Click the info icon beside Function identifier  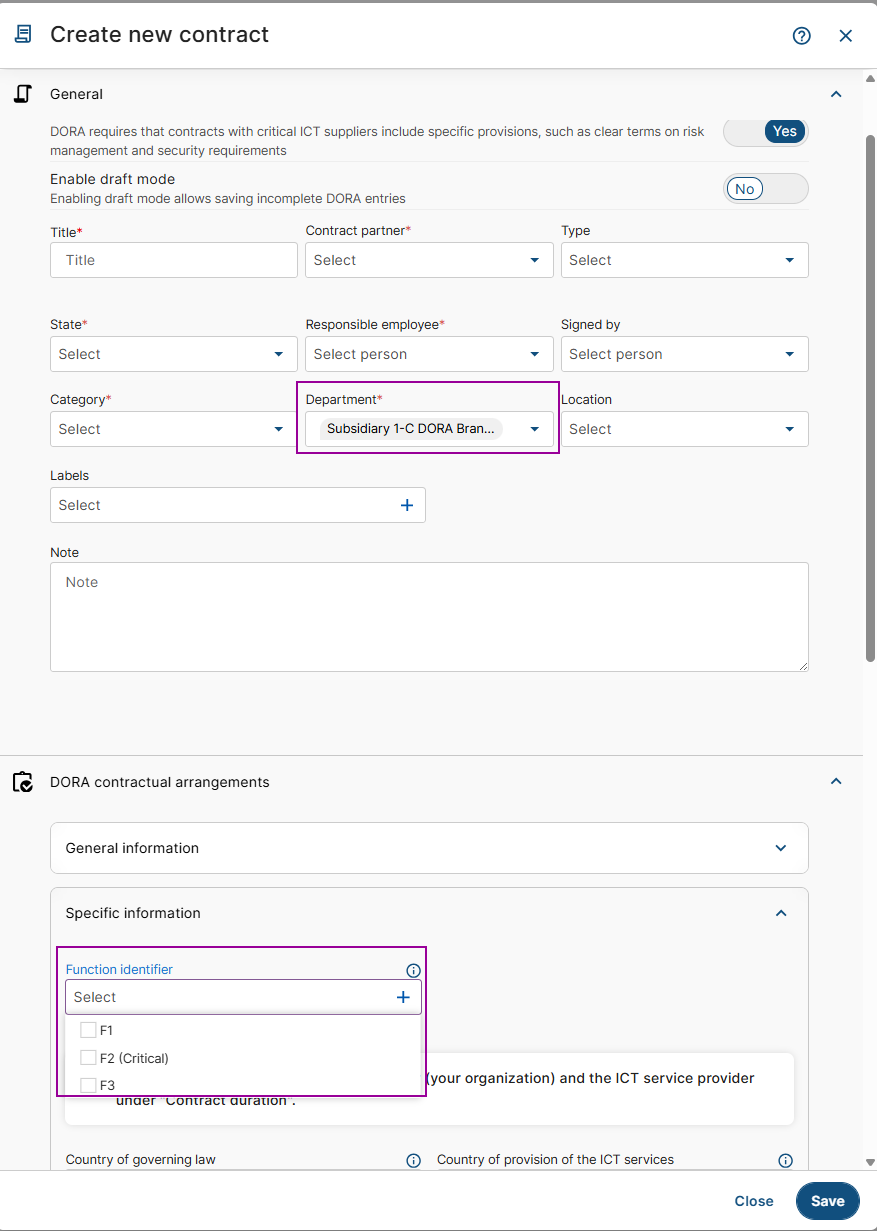click(x=413, y=970)
